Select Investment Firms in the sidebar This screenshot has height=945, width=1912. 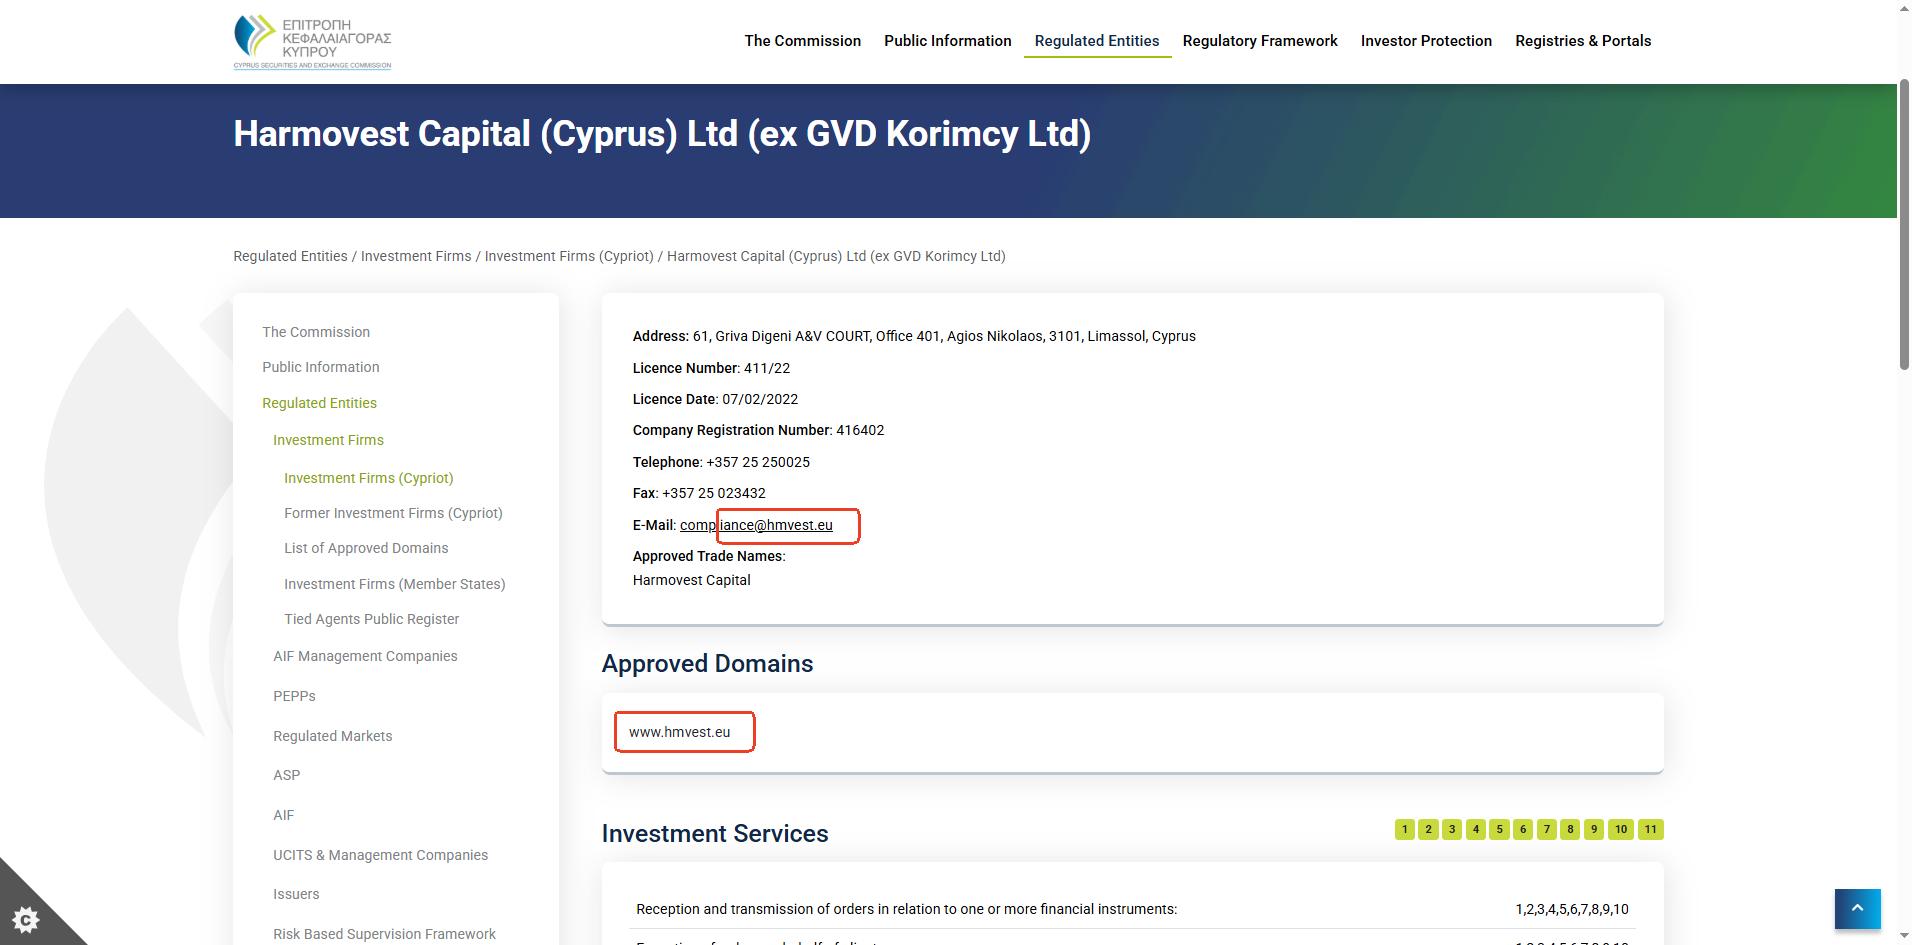328,440
